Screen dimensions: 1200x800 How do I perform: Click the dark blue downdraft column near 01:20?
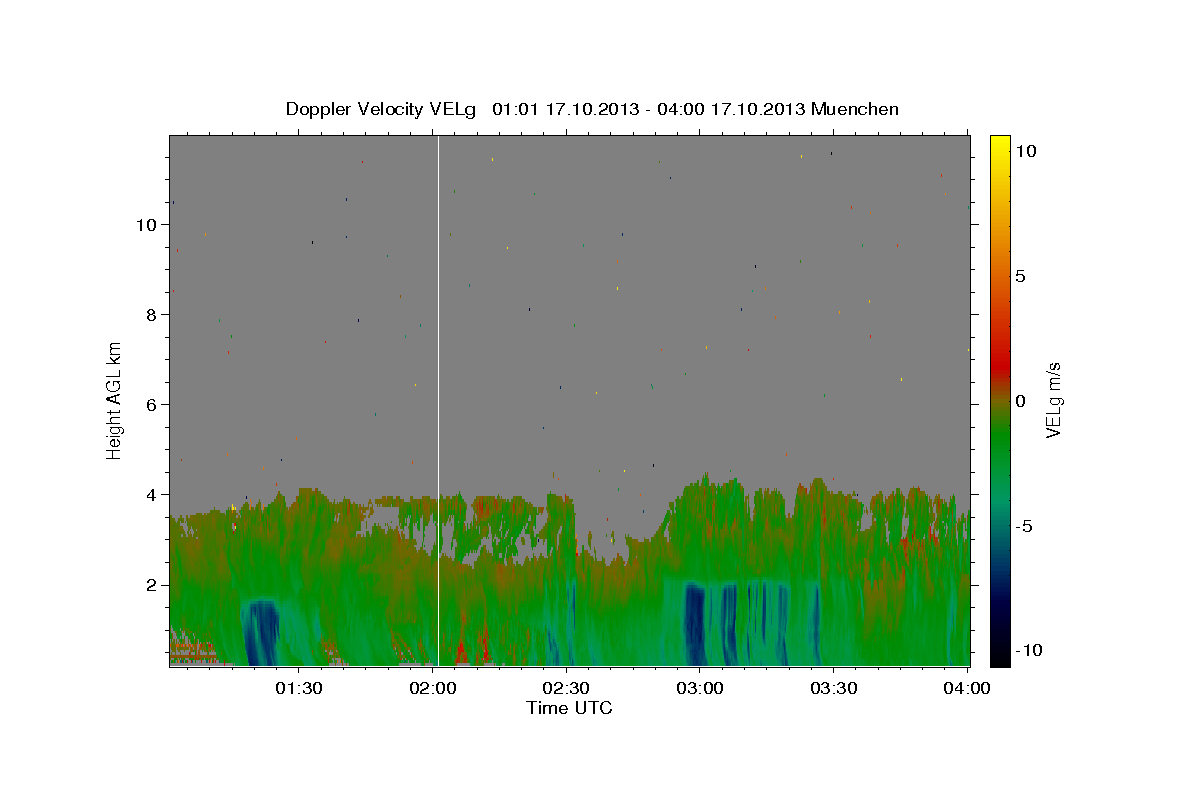pos(262,633)
